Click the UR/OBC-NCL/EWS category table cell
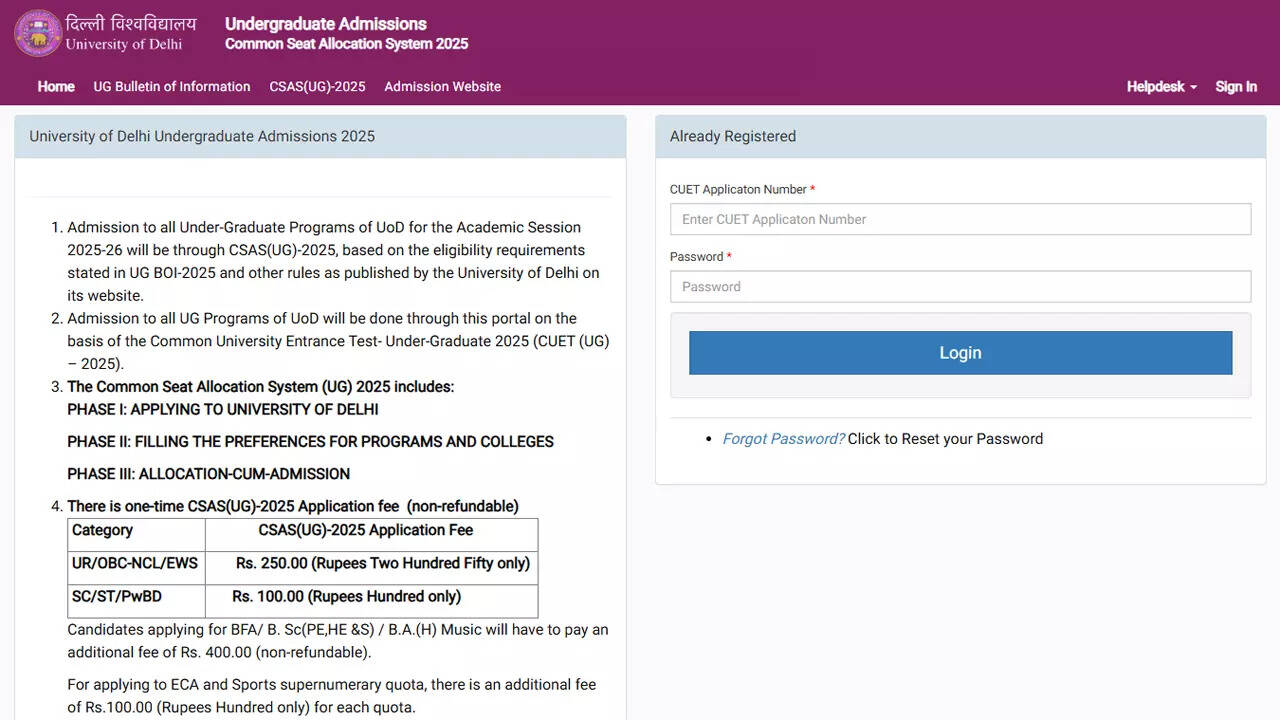 (x=135, y=564)
